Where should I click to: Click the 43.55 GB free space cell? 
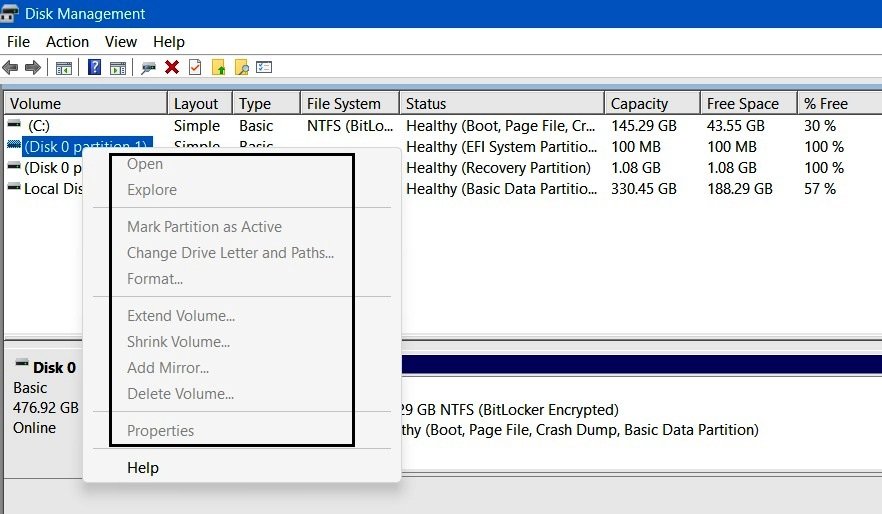tap(735, 125)
